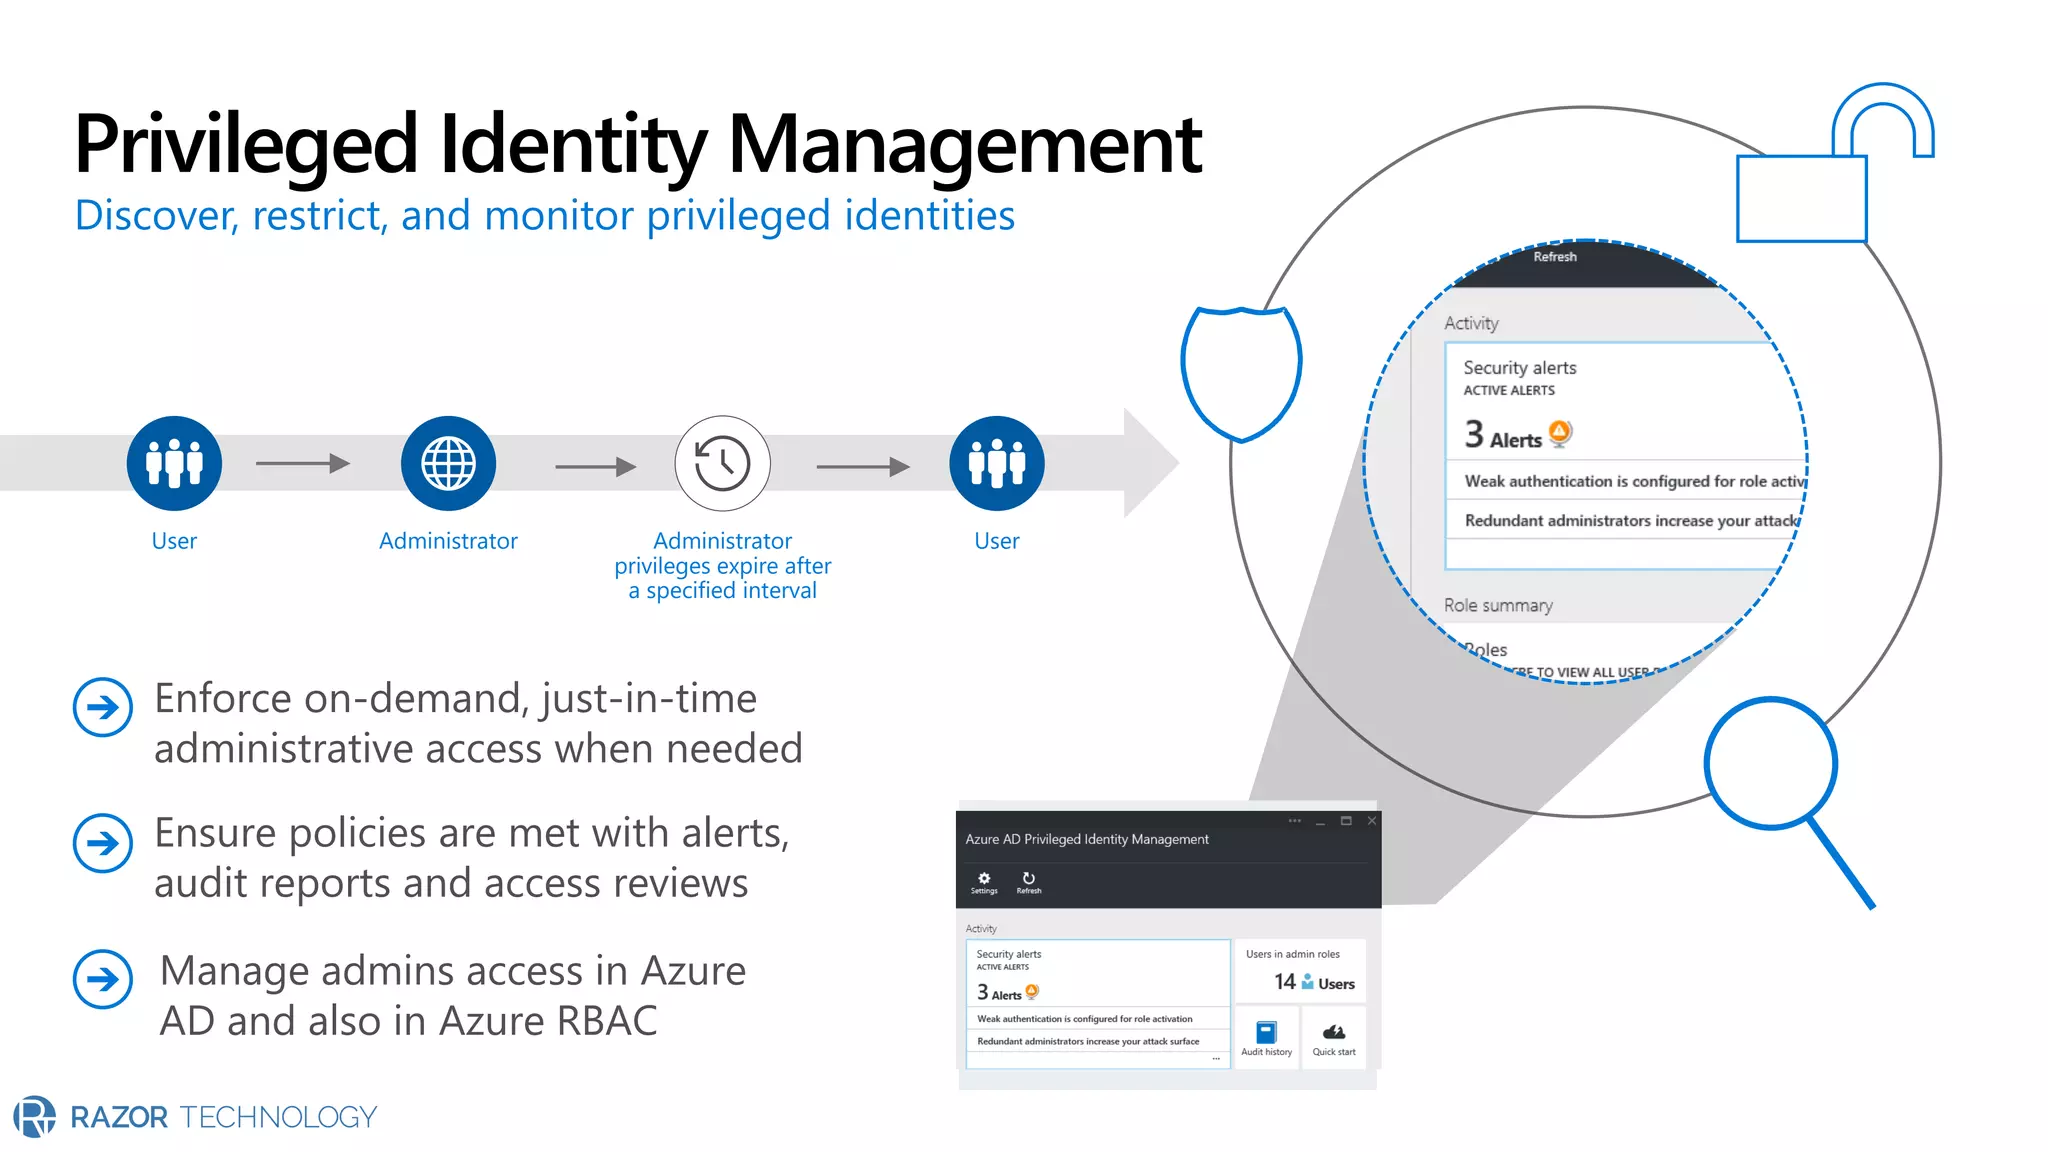
Task: Open the Users in admin roles tile
Action: [1300, 970]
